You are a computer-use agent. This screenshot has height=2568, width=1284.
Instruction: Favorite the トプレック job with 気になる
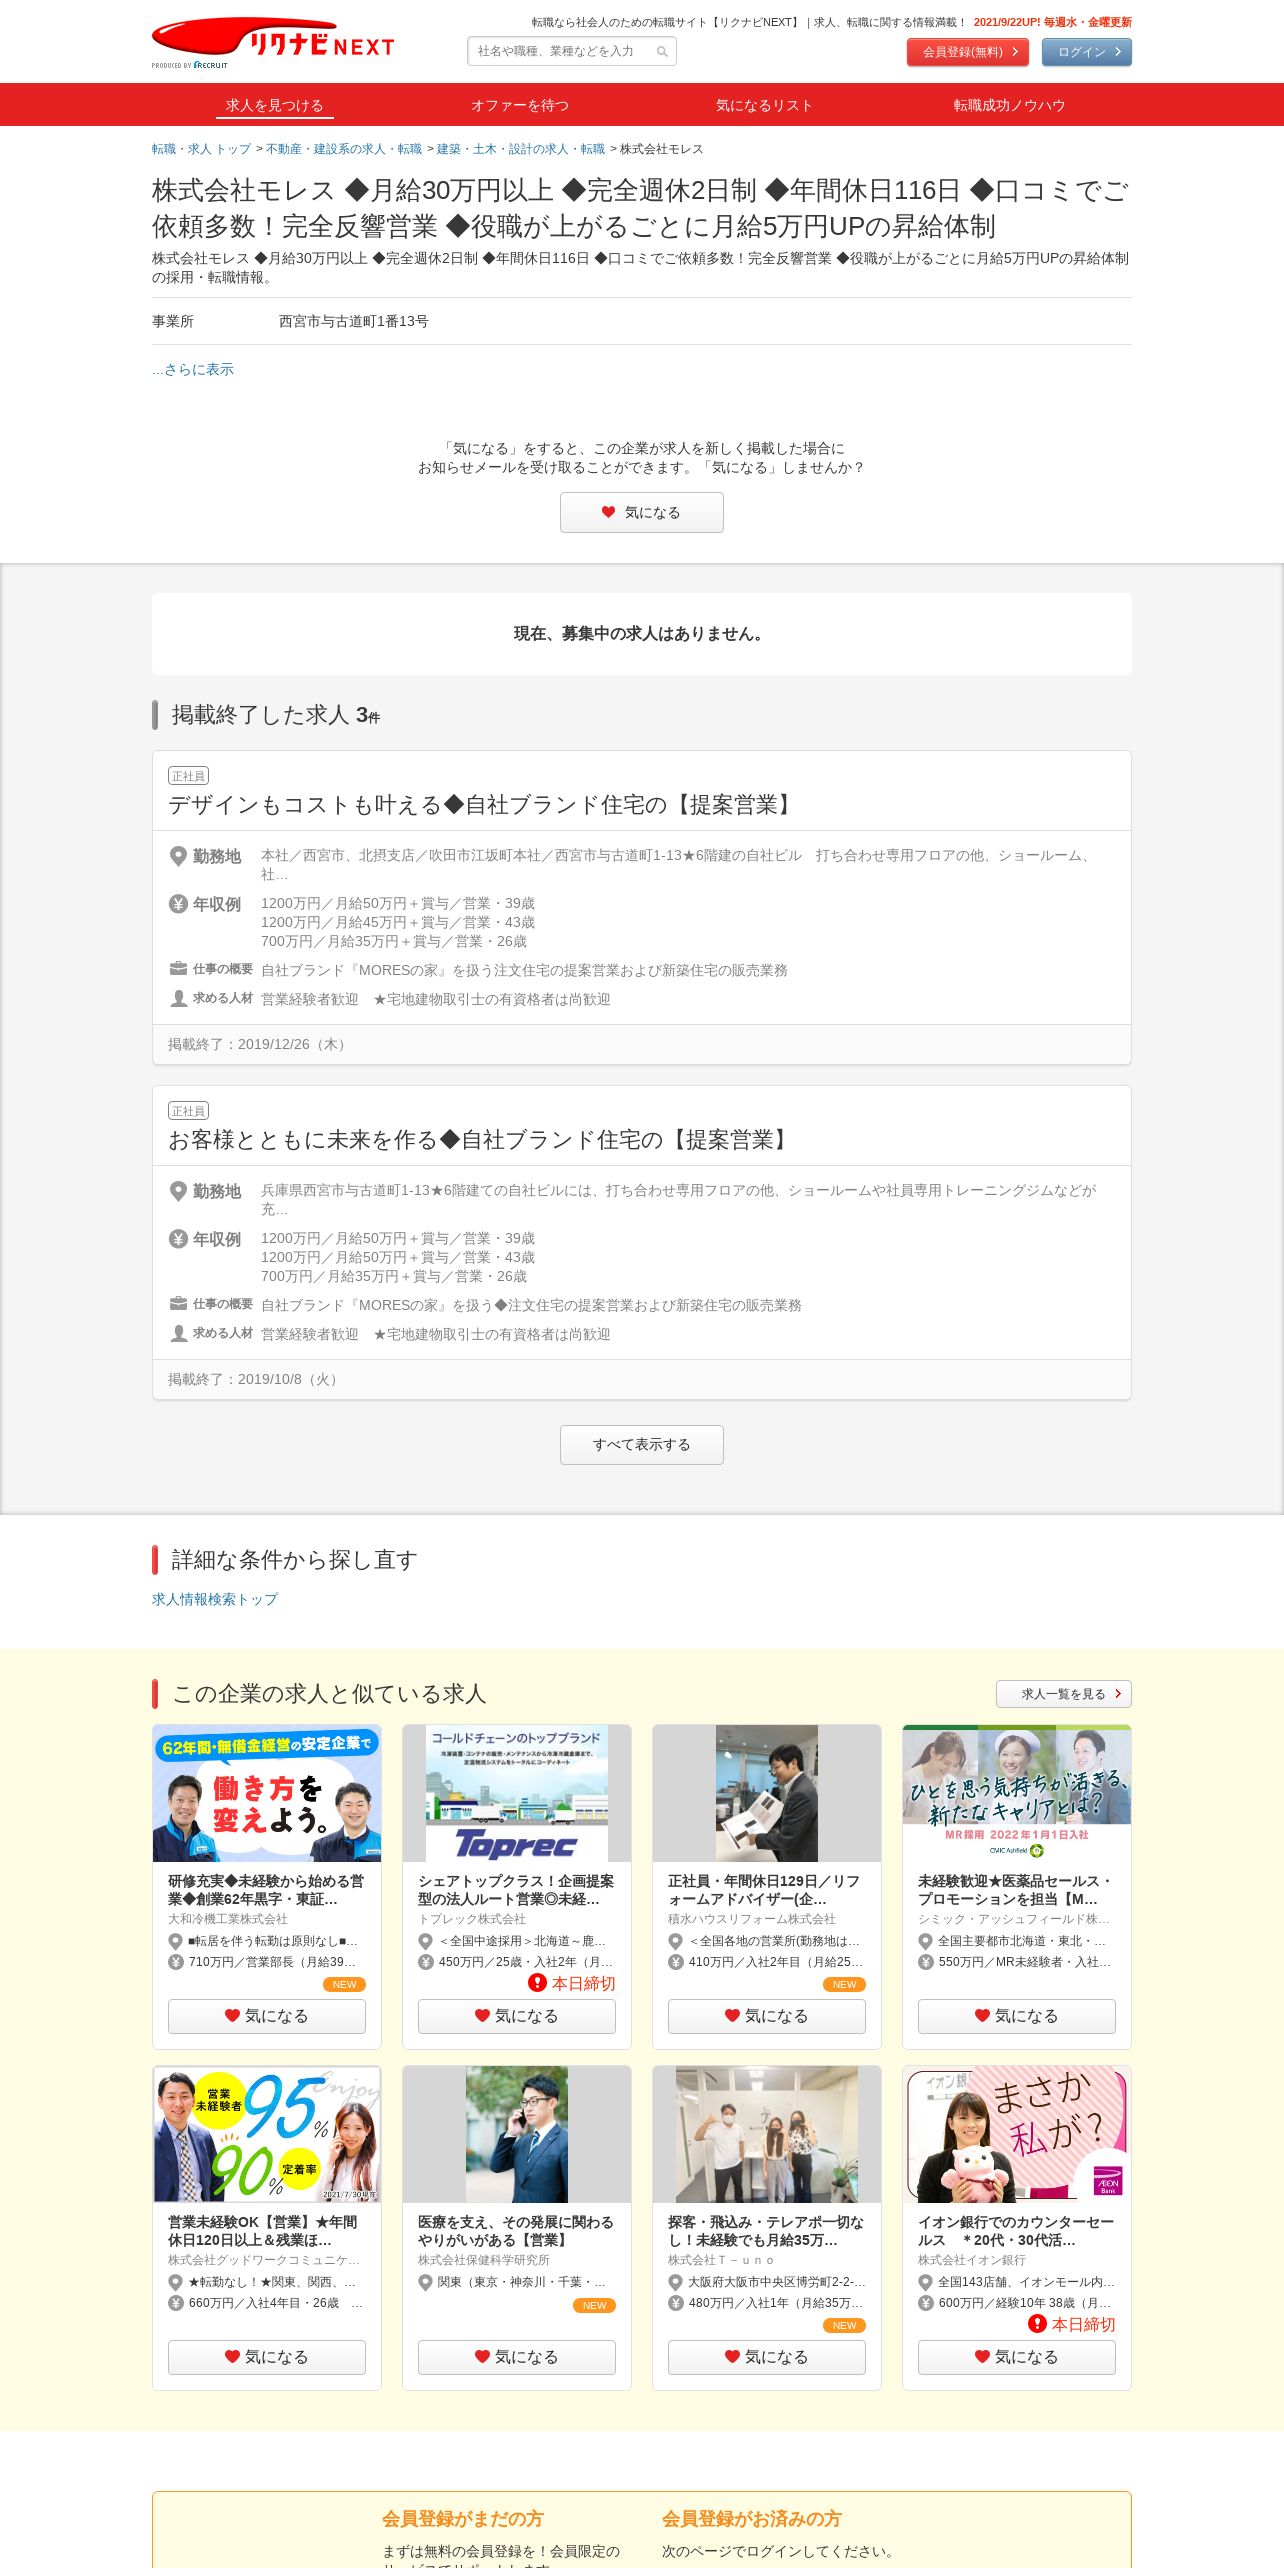[x=517, y=2016]
